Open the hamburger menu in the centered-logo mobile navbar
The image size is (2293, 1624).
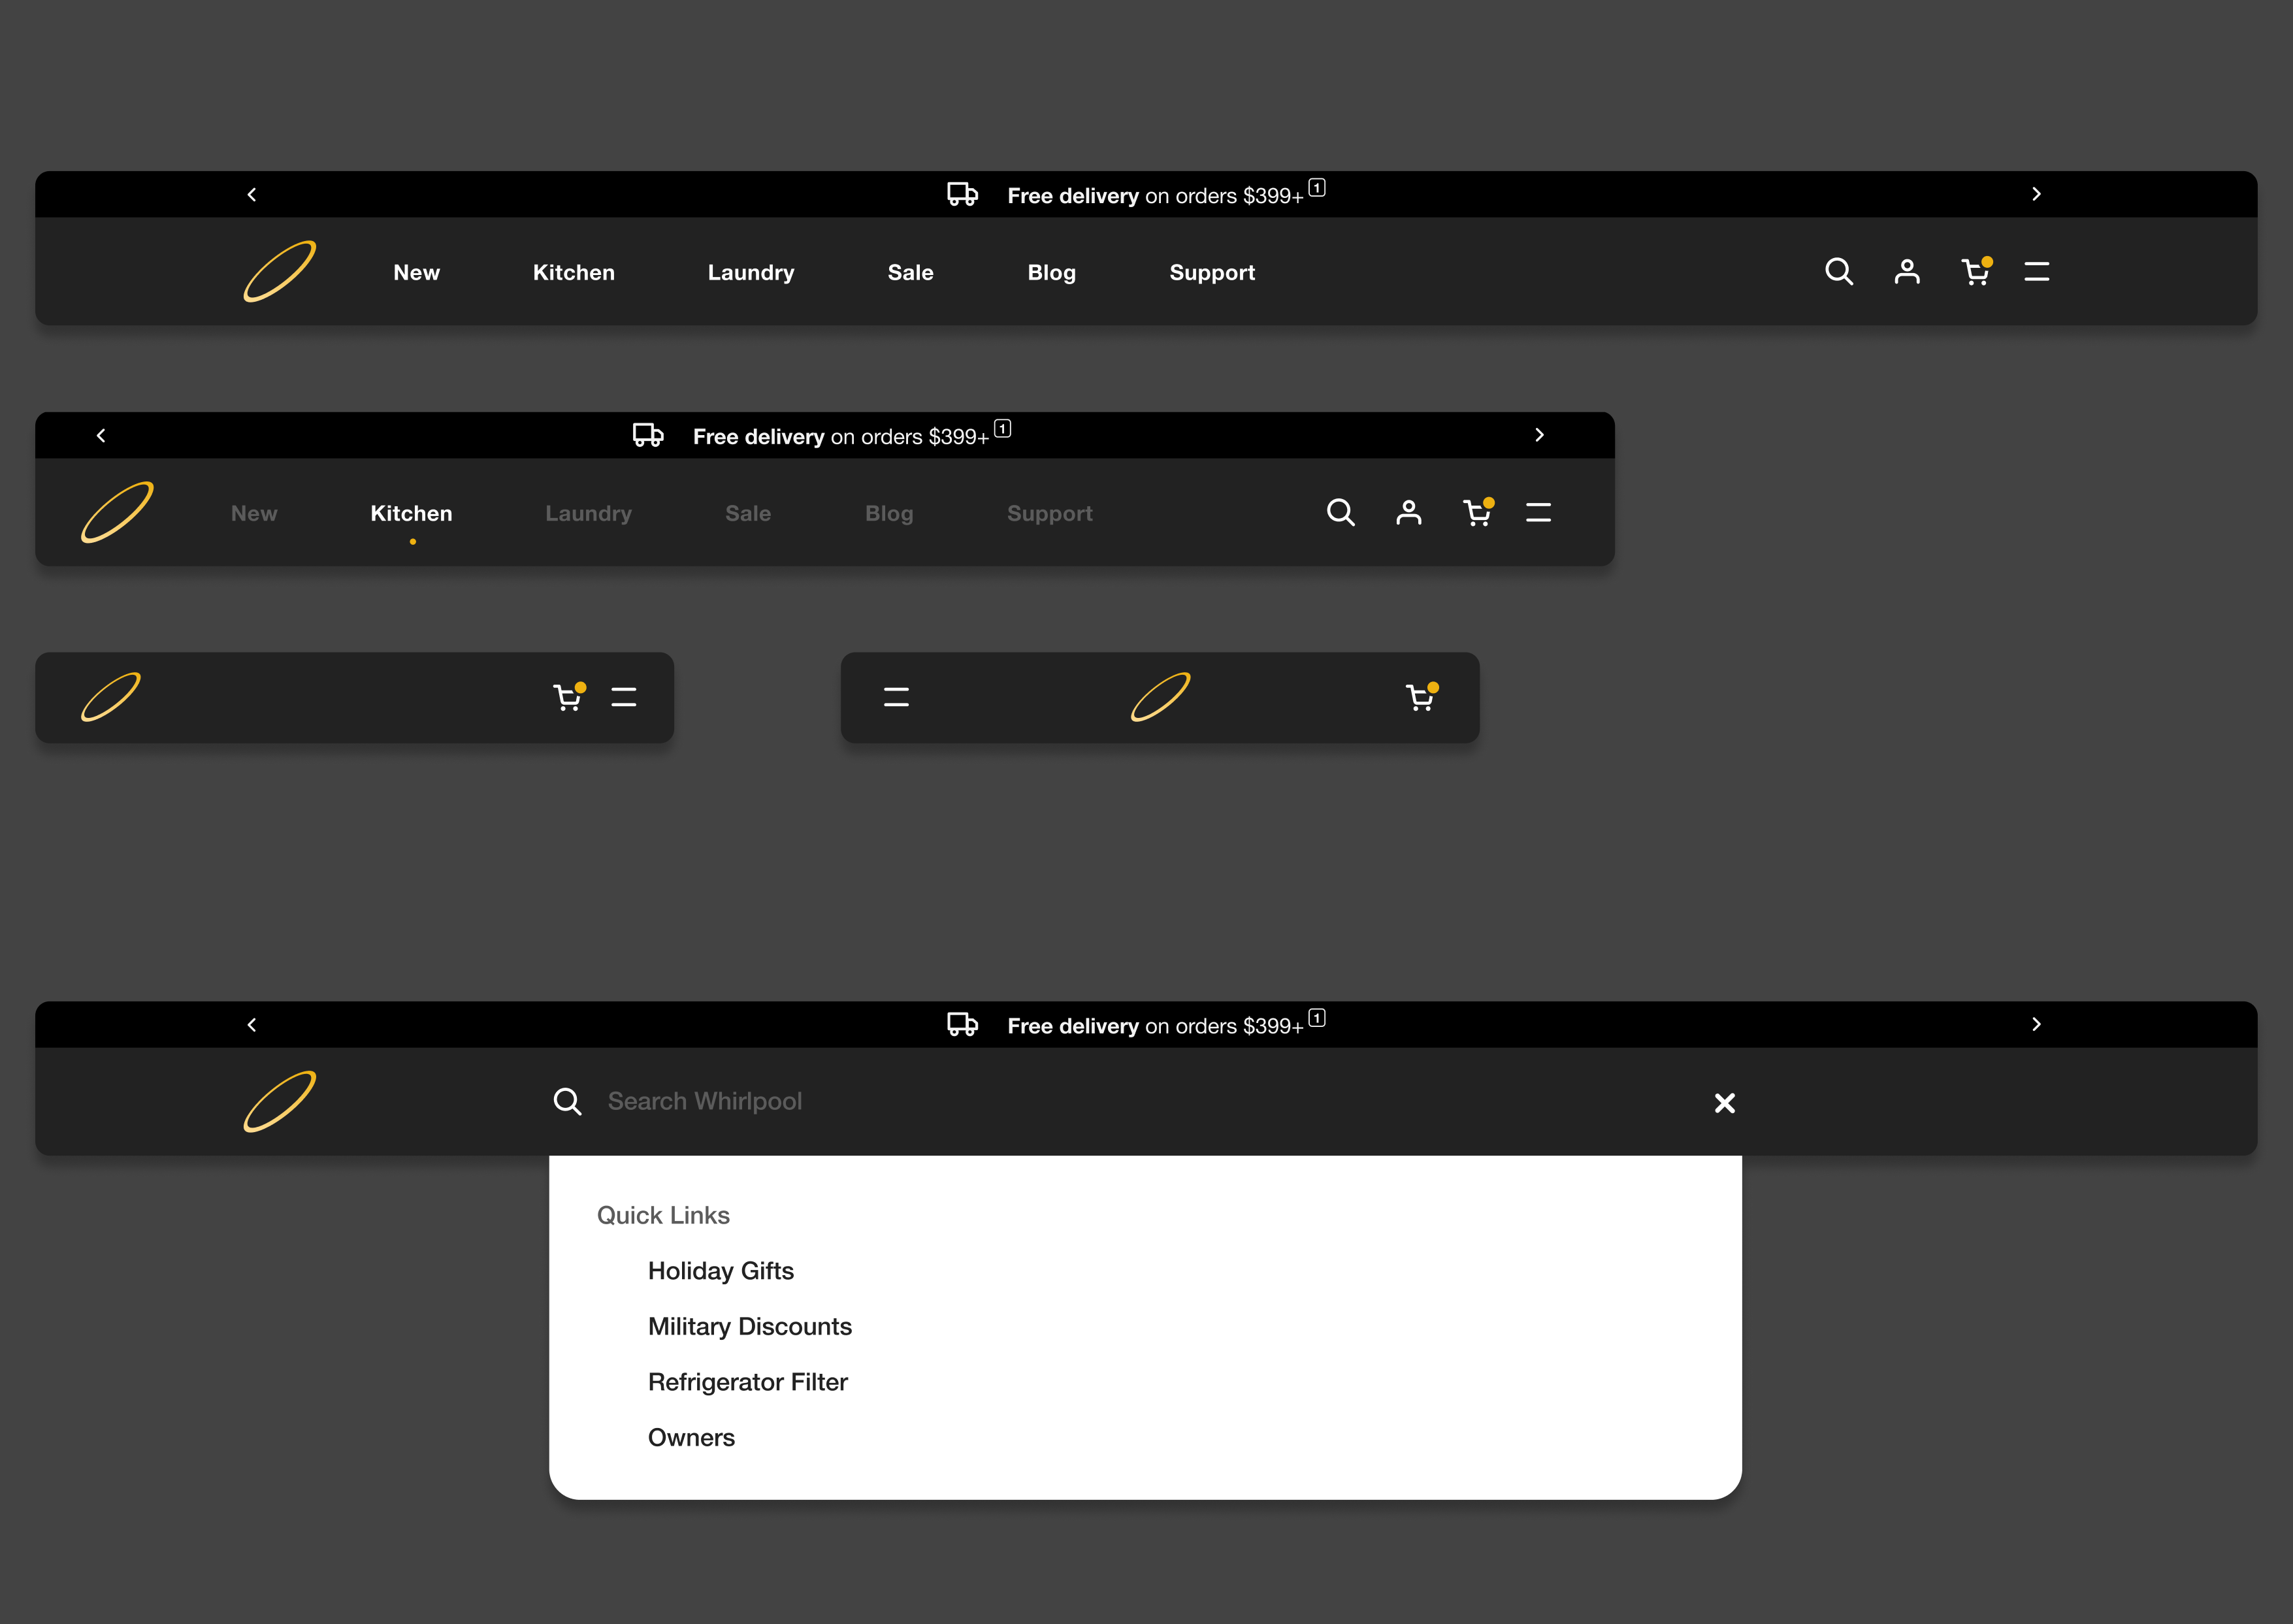click(896, 697)
